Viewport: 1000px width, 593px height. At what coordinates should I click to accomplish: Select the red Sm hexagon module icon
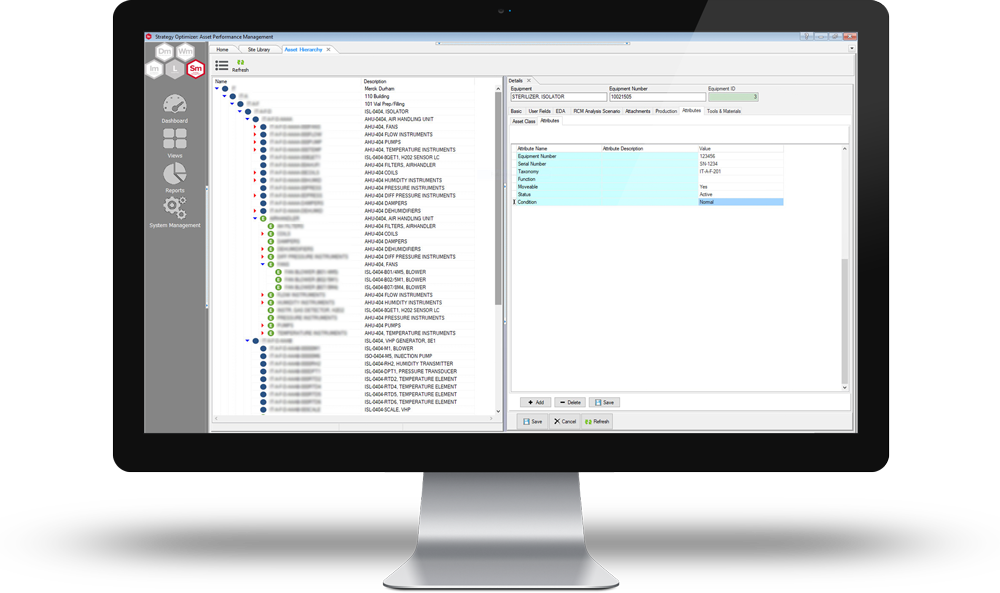pyautogui.click(x=194, y=69)
